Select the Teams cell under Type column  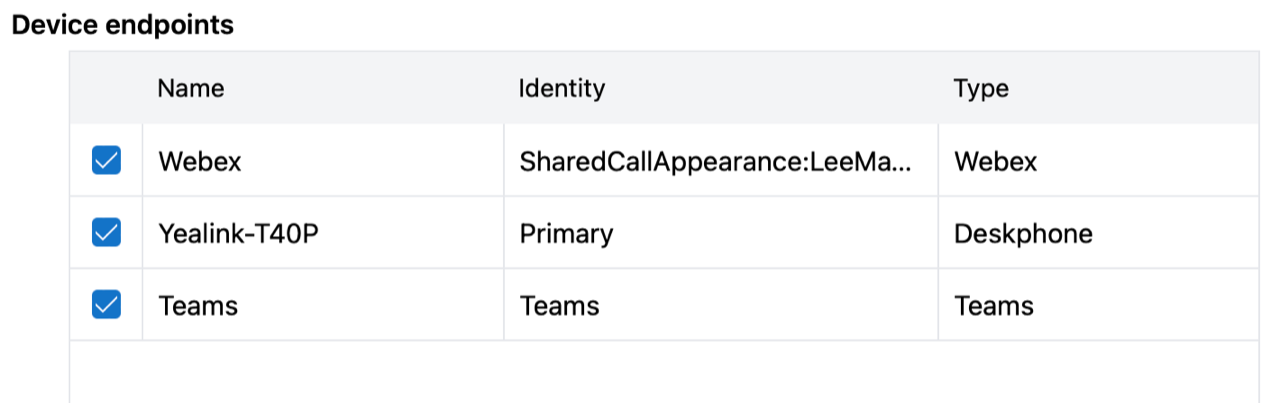pos(994,306)
